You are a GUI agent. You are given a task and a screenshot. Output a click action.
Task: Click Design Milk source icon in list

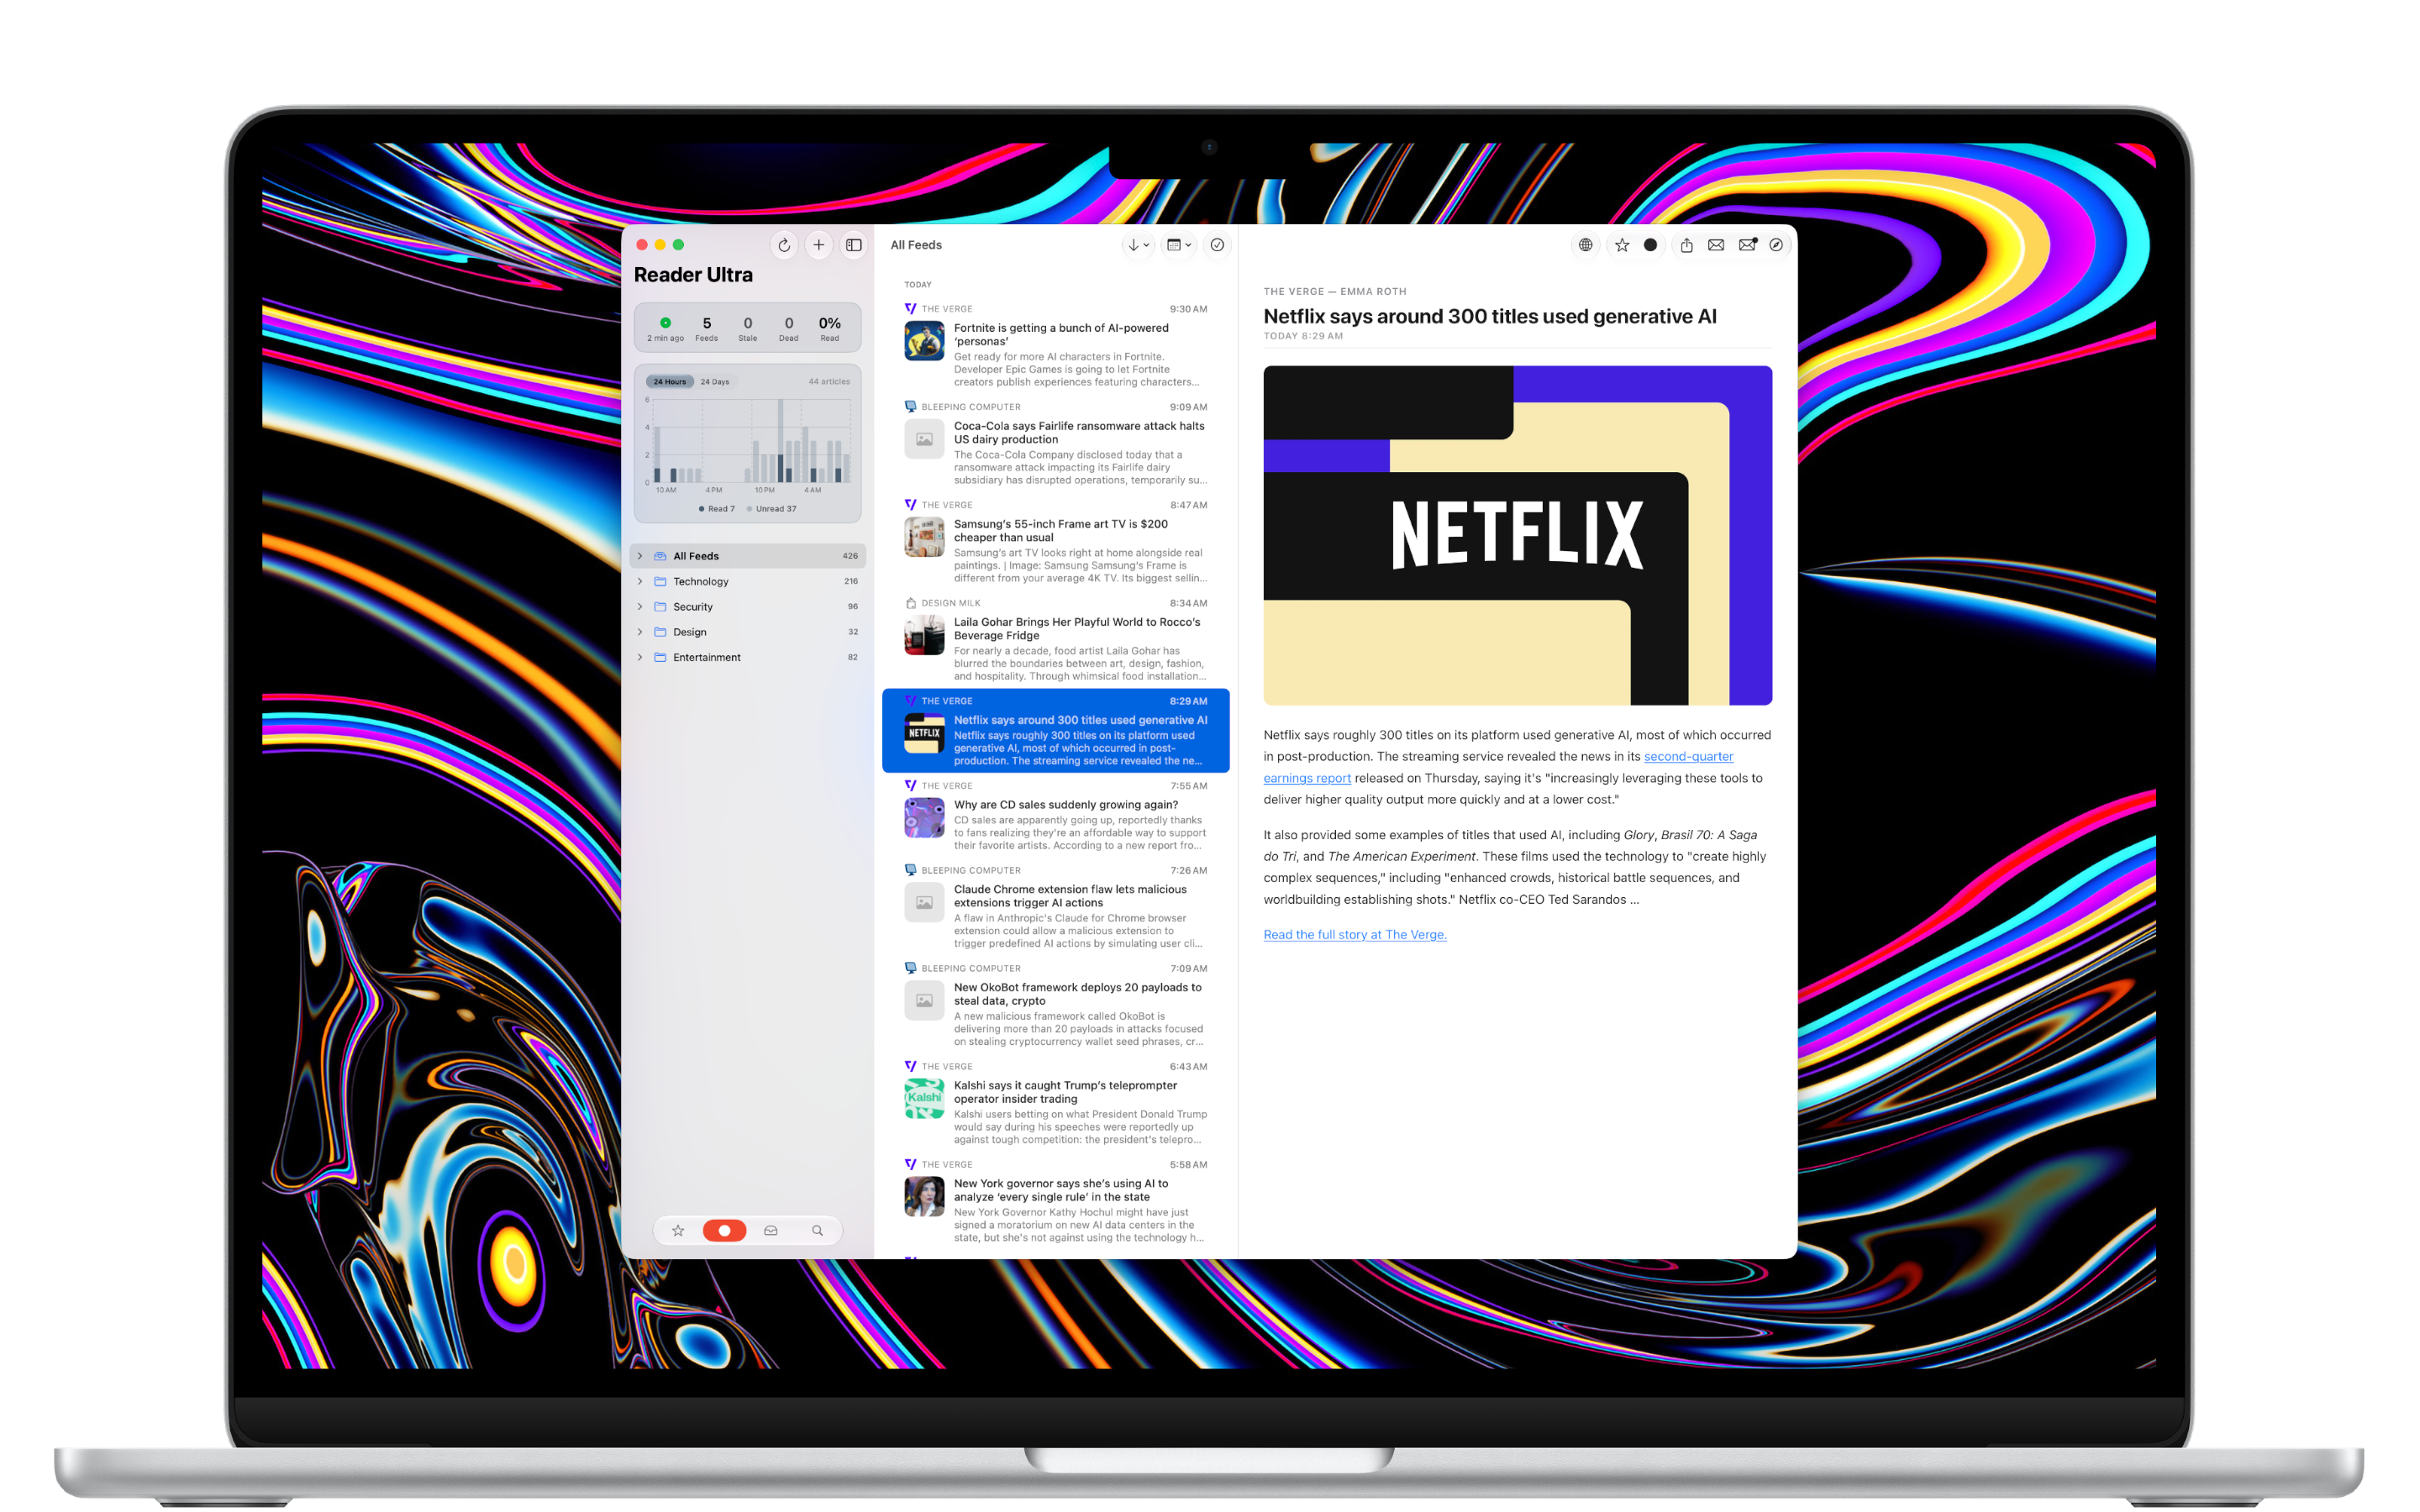pos(910,603)
